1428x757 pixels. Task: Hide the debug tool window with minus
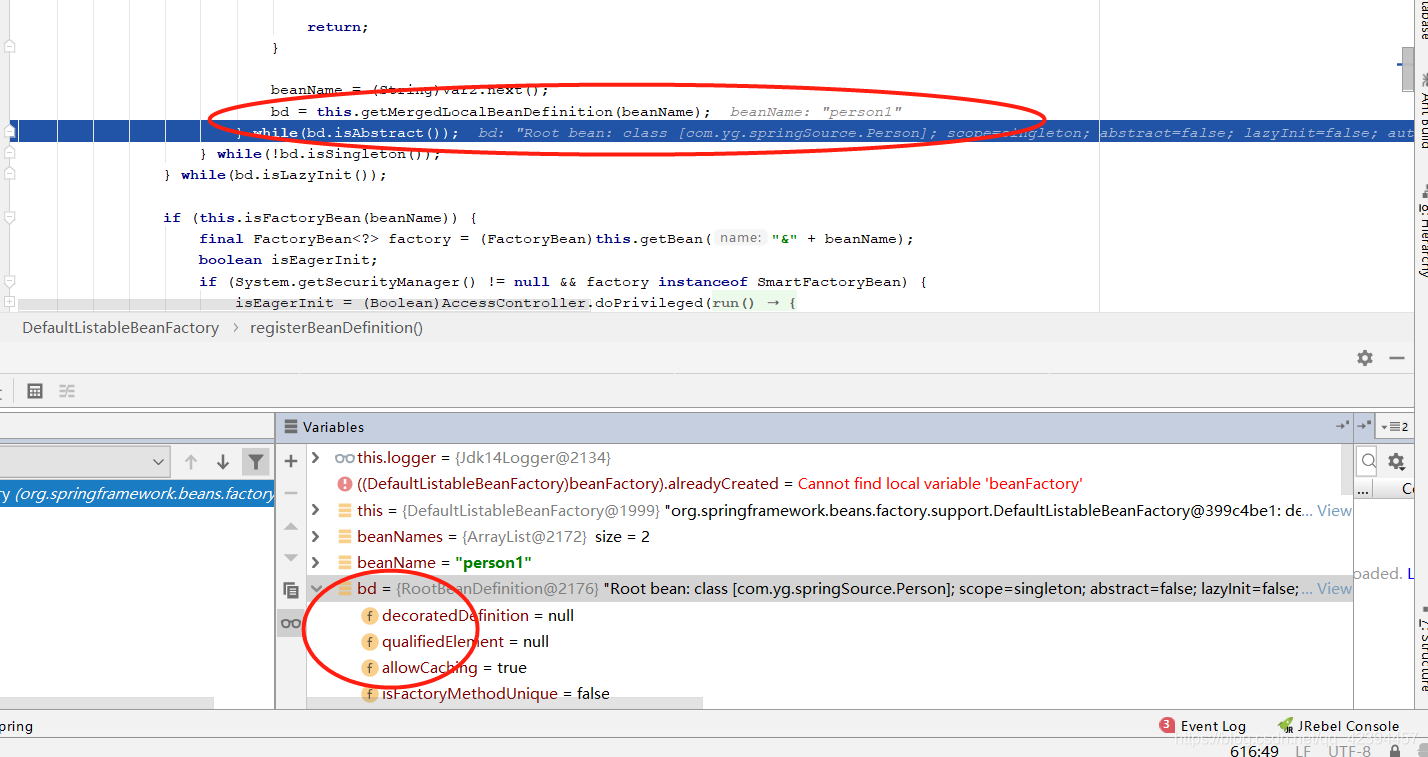pyautogui.click(x=1397, y=358)
